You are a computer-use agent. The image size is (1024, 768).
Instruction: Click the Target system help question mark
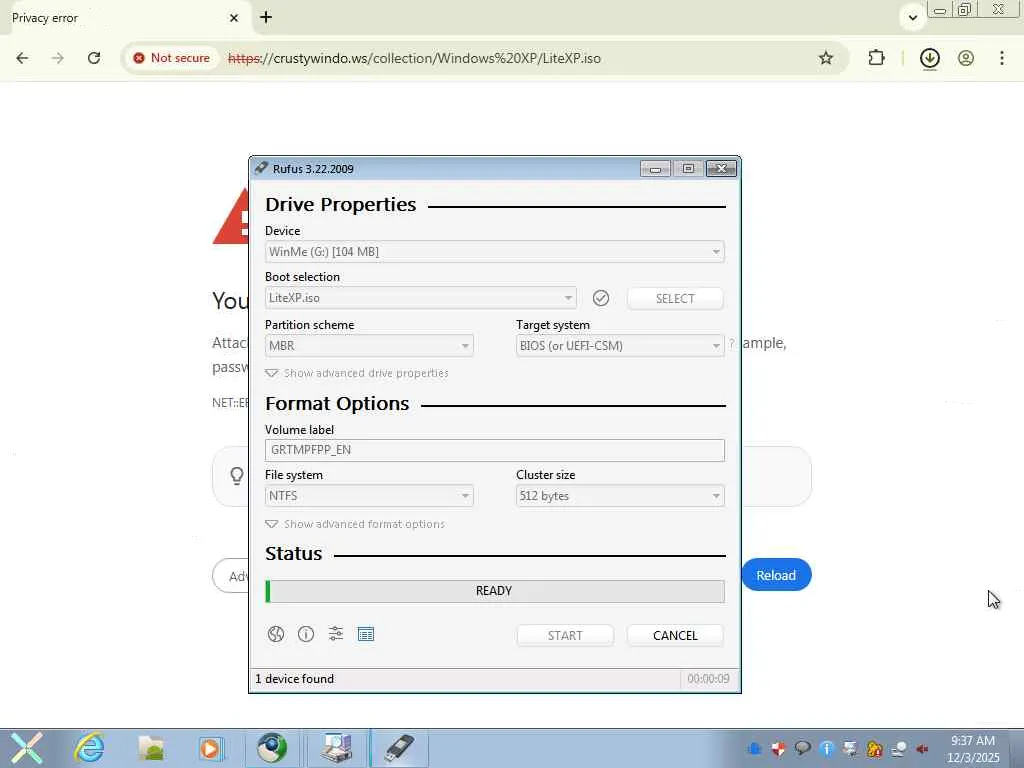(x=731, y=344)
